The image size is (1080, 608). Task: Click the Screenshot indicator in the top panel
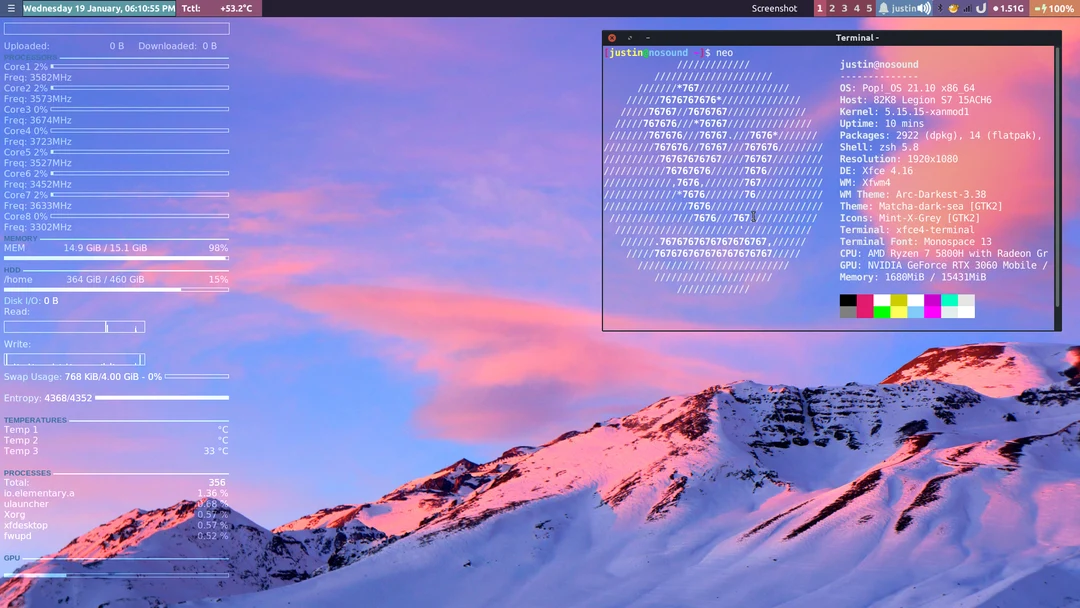pyautogui.click(x=775, y=8)
